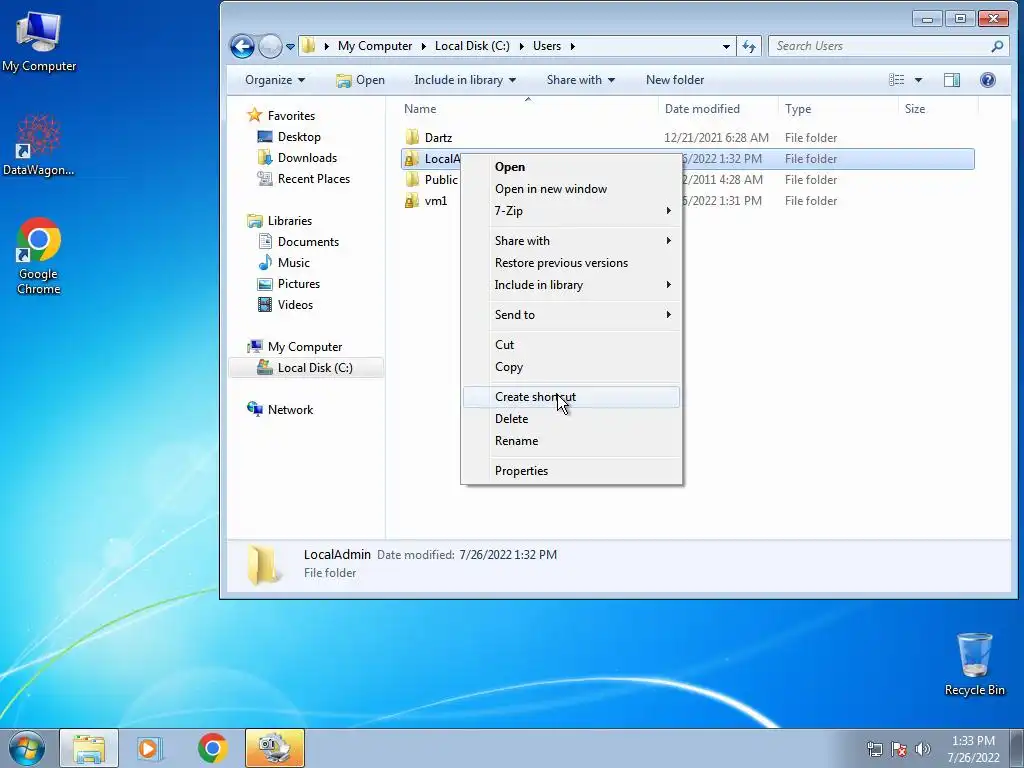Screen dimensions: 1024x768
Task: Open the Recycle Bin on desktop
Action: tap(974, 664)
